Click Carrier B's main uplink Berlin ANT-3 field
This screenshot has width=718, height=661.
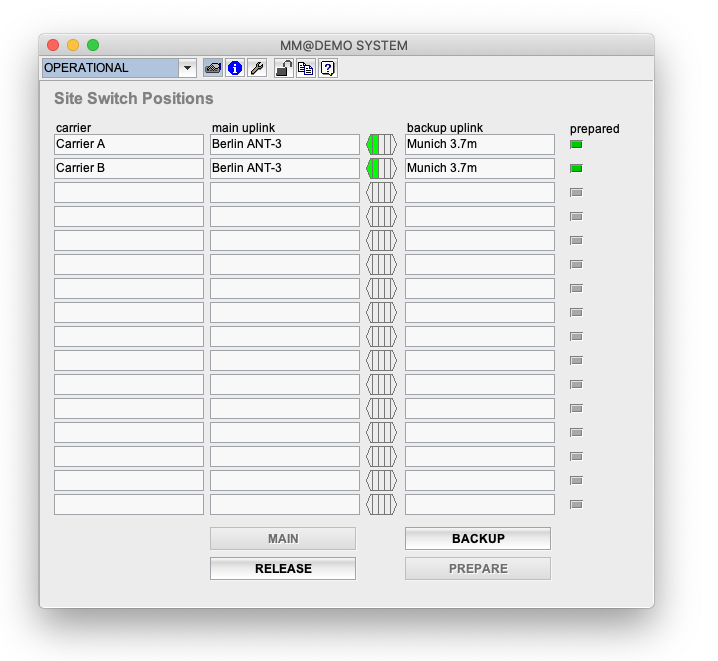pyautogui.click(x=284, y=168)
